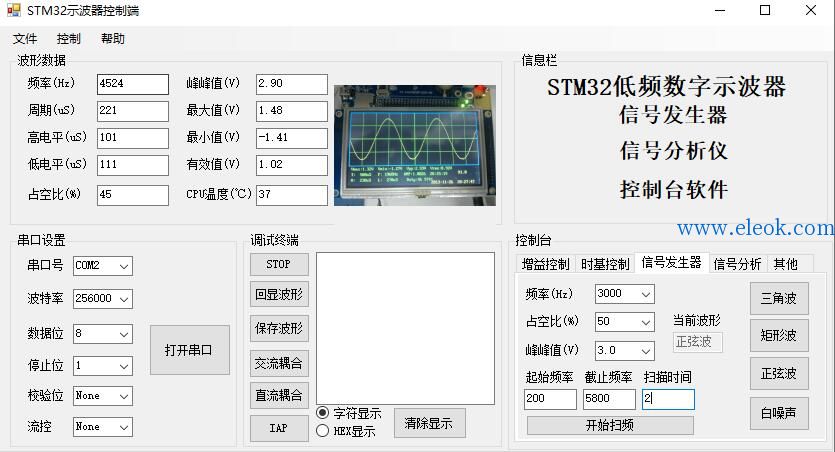Expand the 校验位 None dropdown
This screenshot has width=835, height=452.
click(124, 397)
